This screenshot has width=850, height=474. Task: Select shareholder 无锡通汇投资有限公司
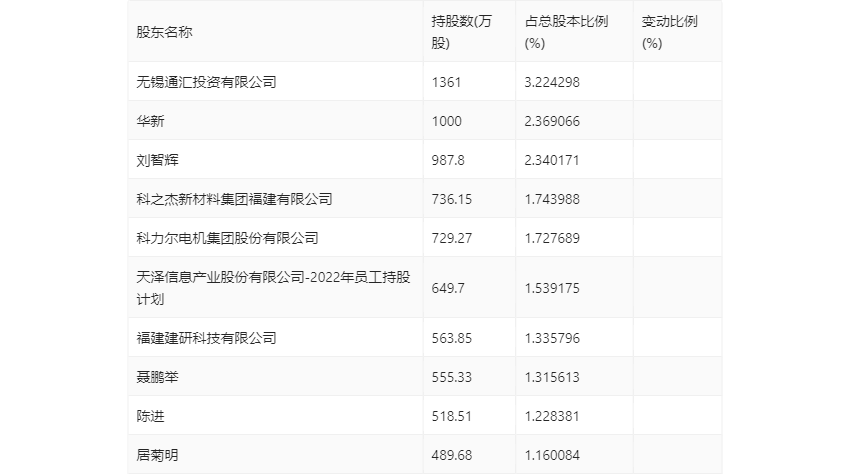coord(207,82)
